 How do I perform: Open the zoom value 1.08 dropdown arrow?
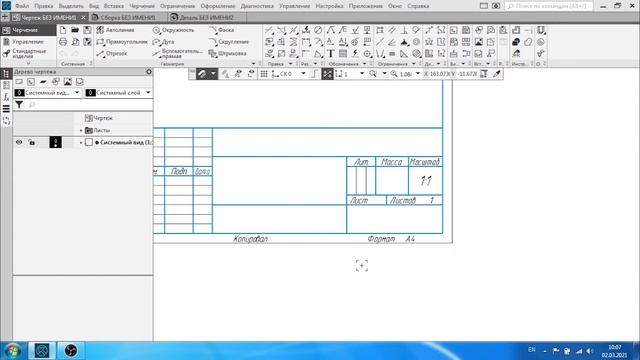(418, 74)
